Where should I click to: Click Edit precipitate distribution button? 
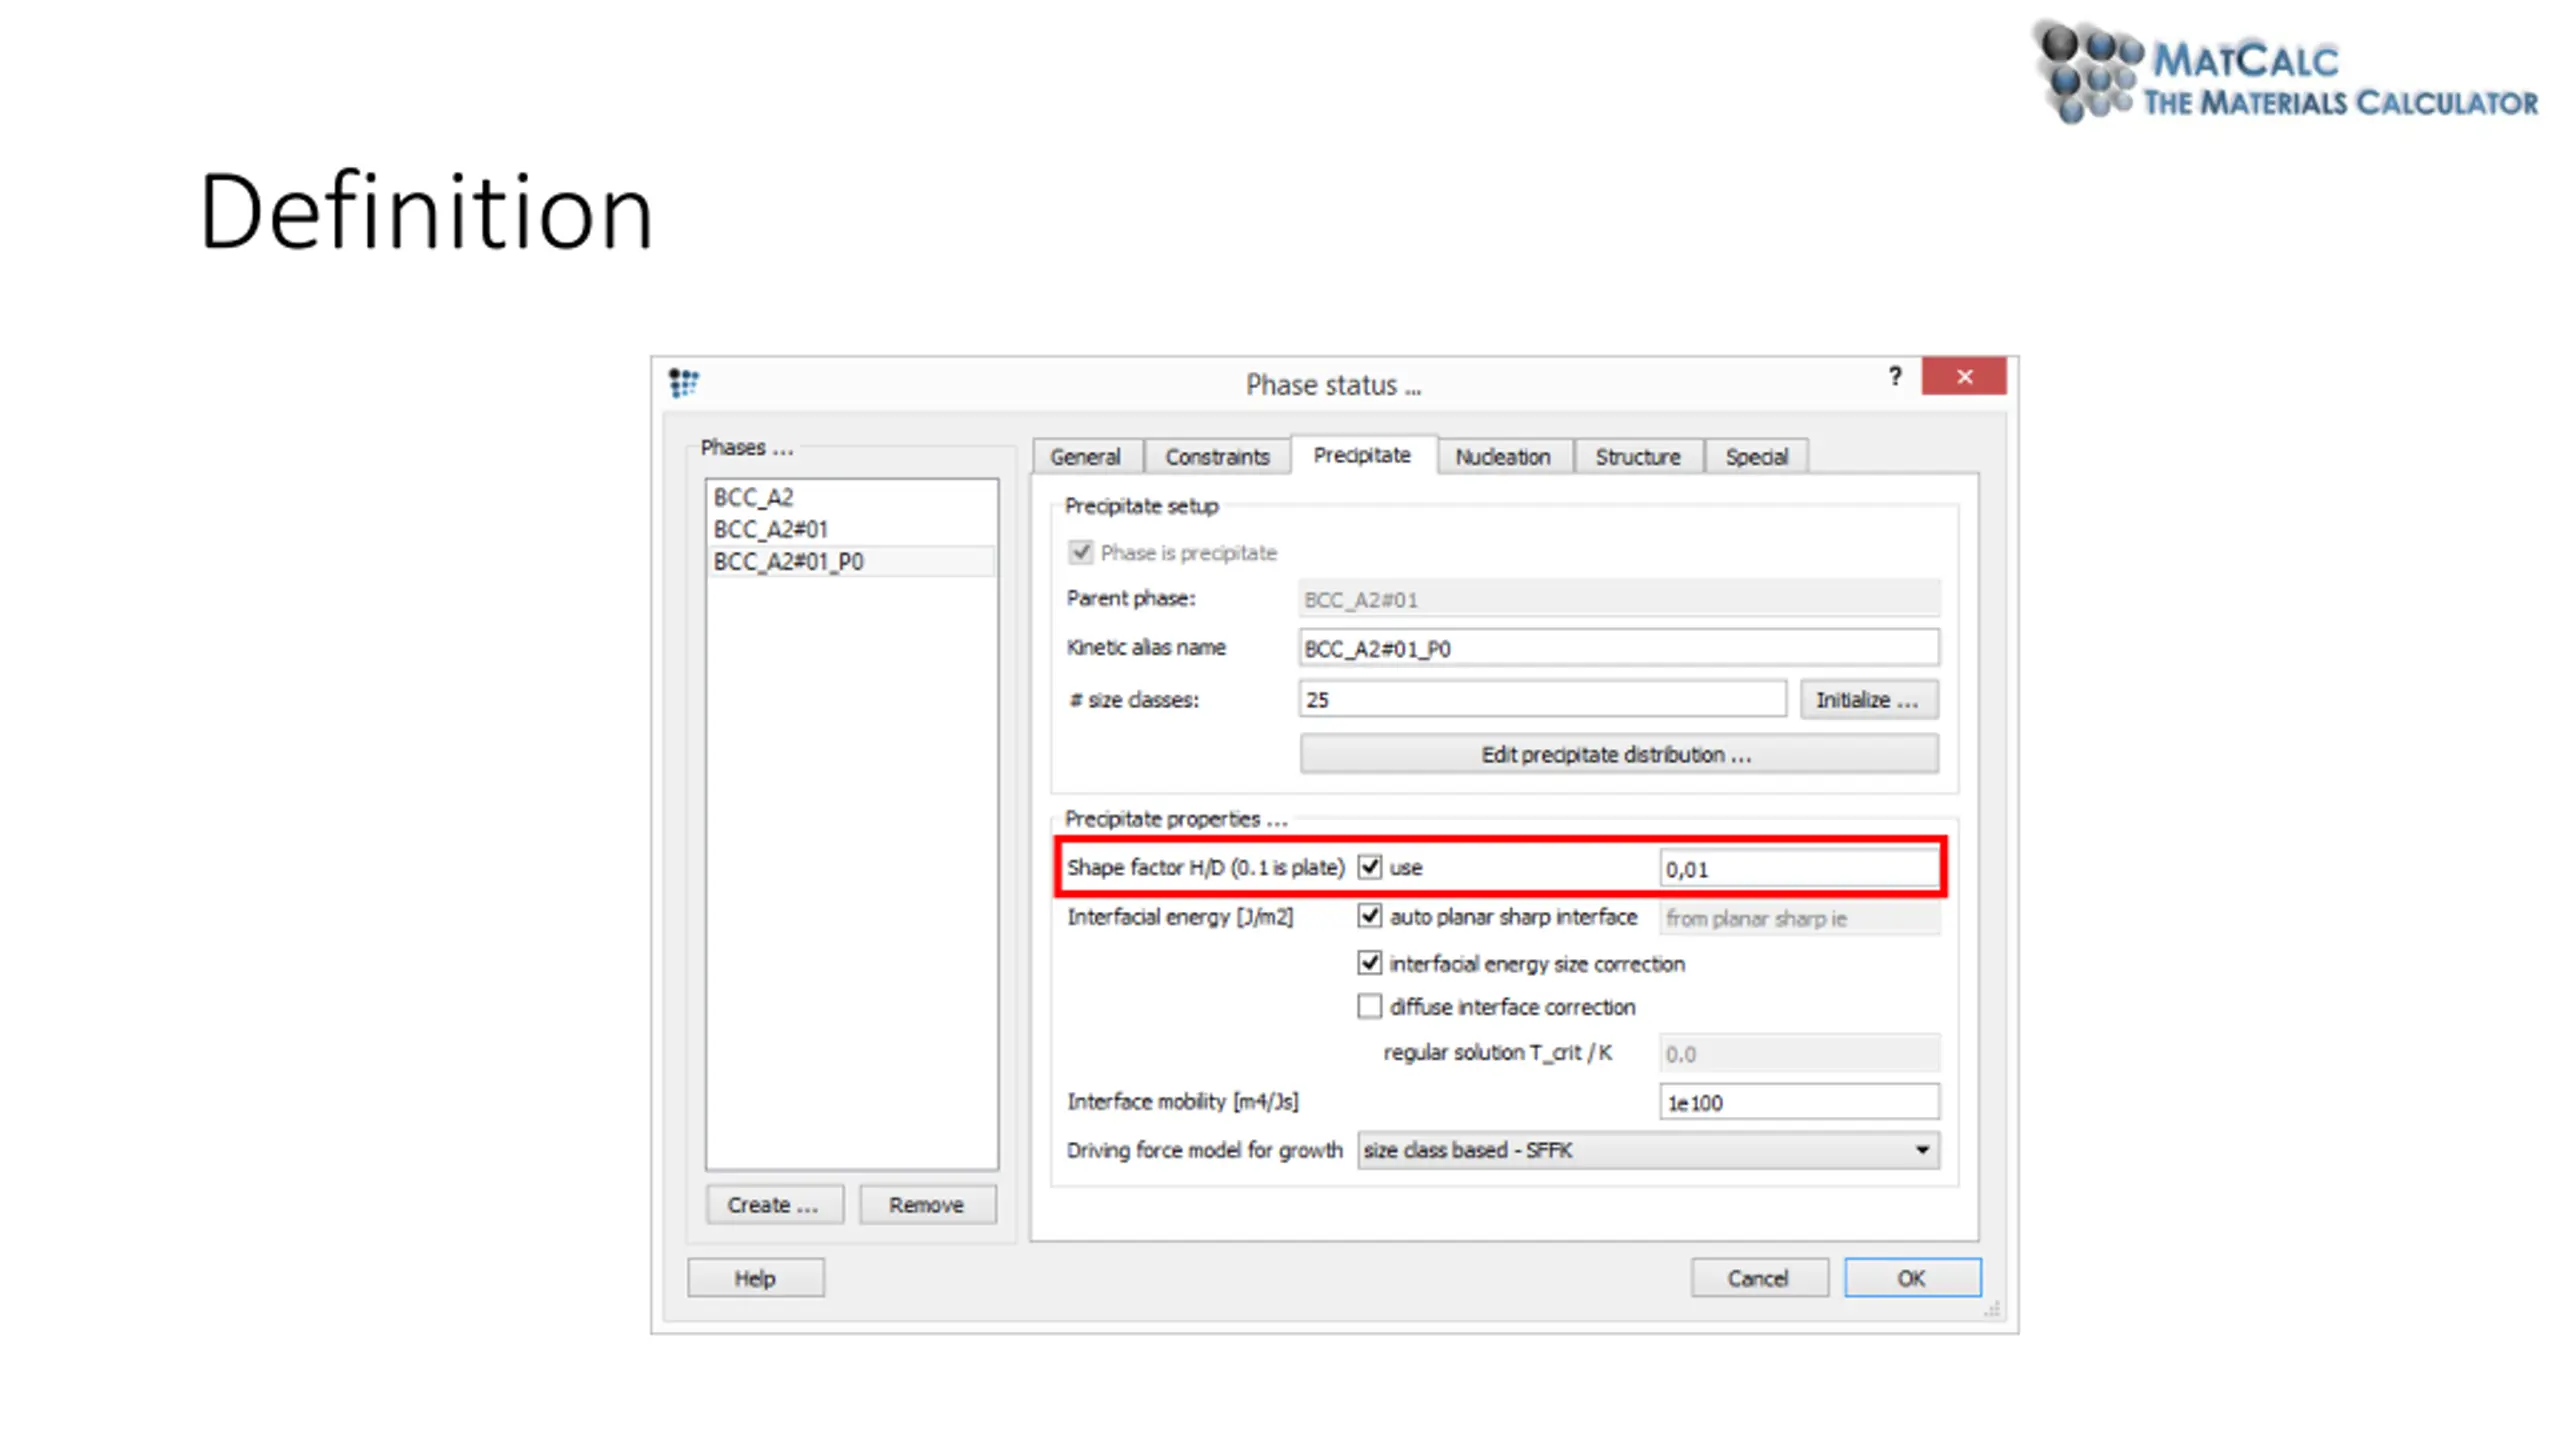coord(1619,754)
